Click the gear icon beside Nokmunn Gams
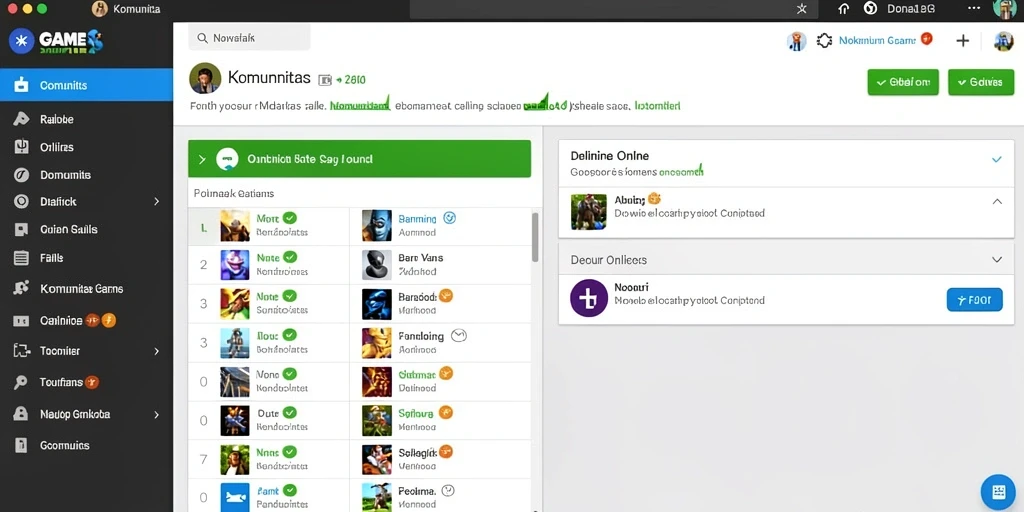Image resolution: width=1024 pixels, height=512 pixels. pos(824,40)
